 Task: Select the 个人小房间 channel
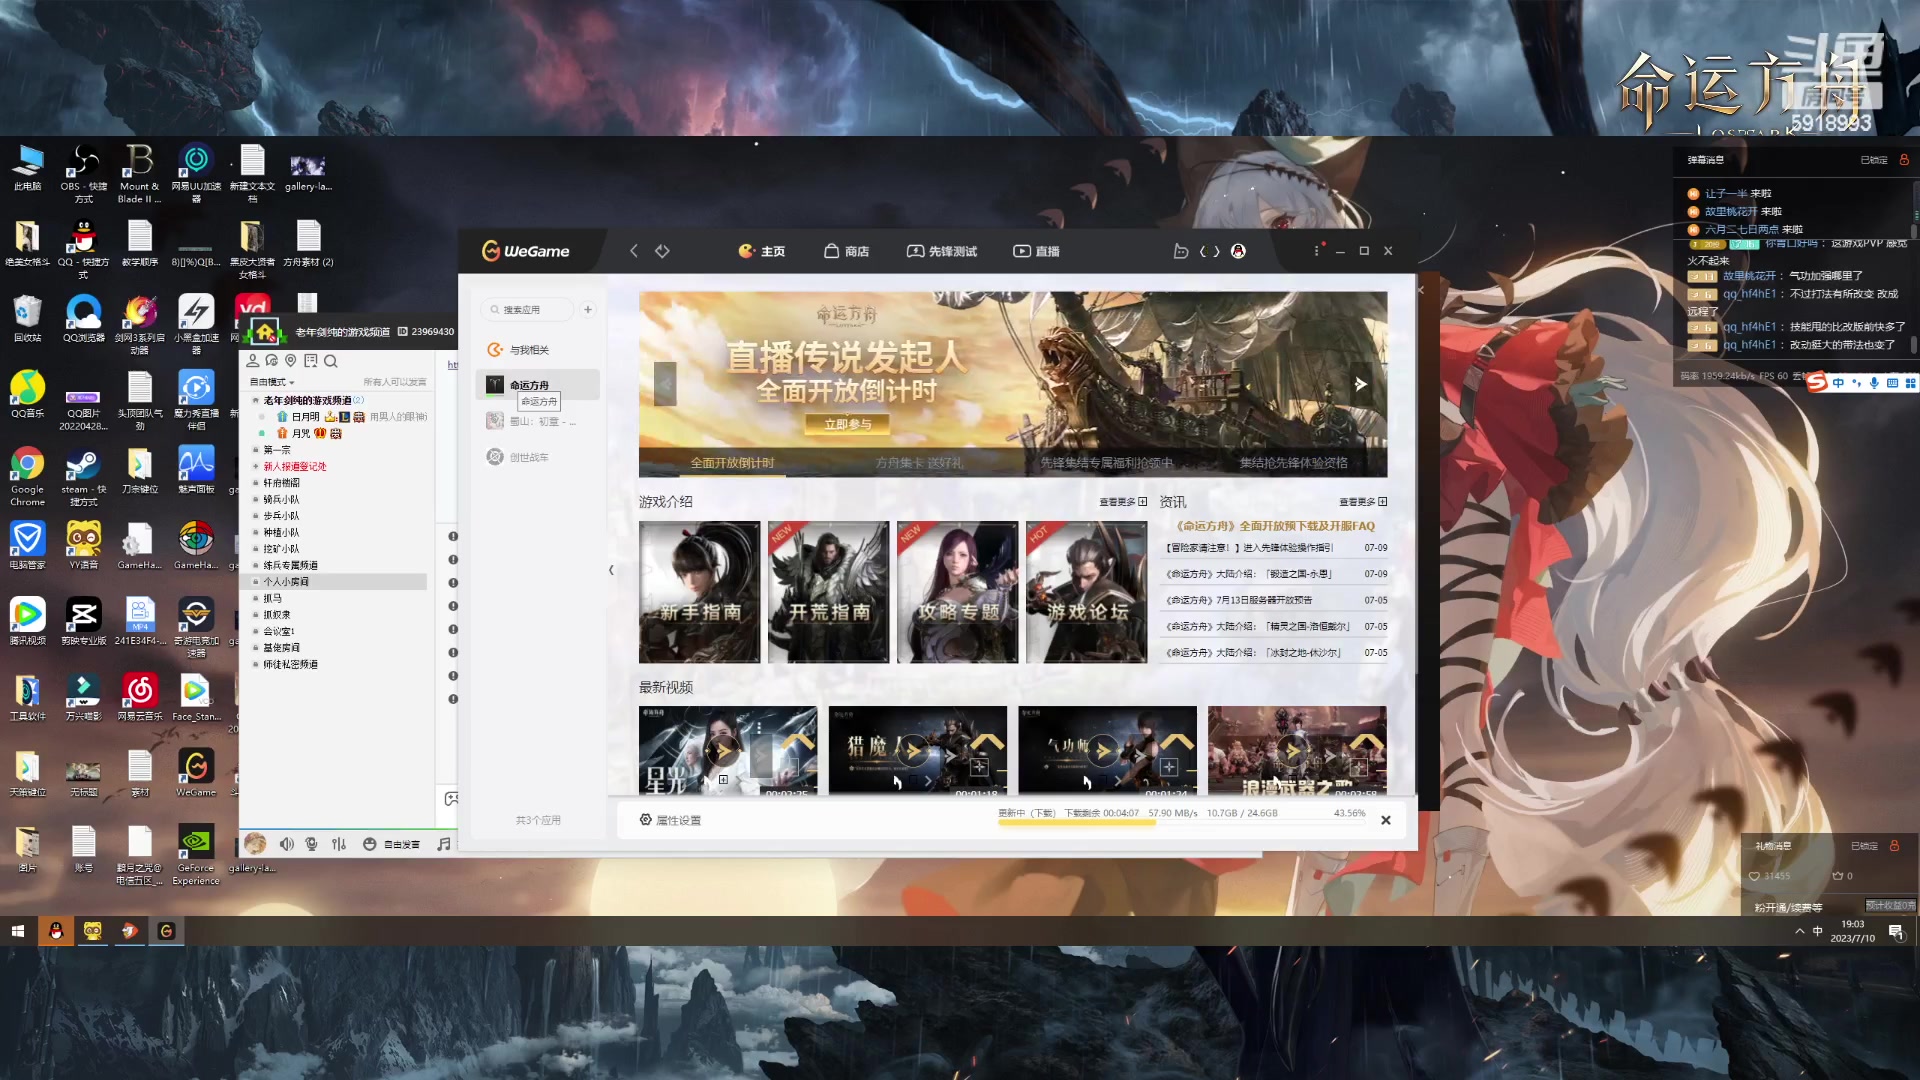tap(286, 582)
